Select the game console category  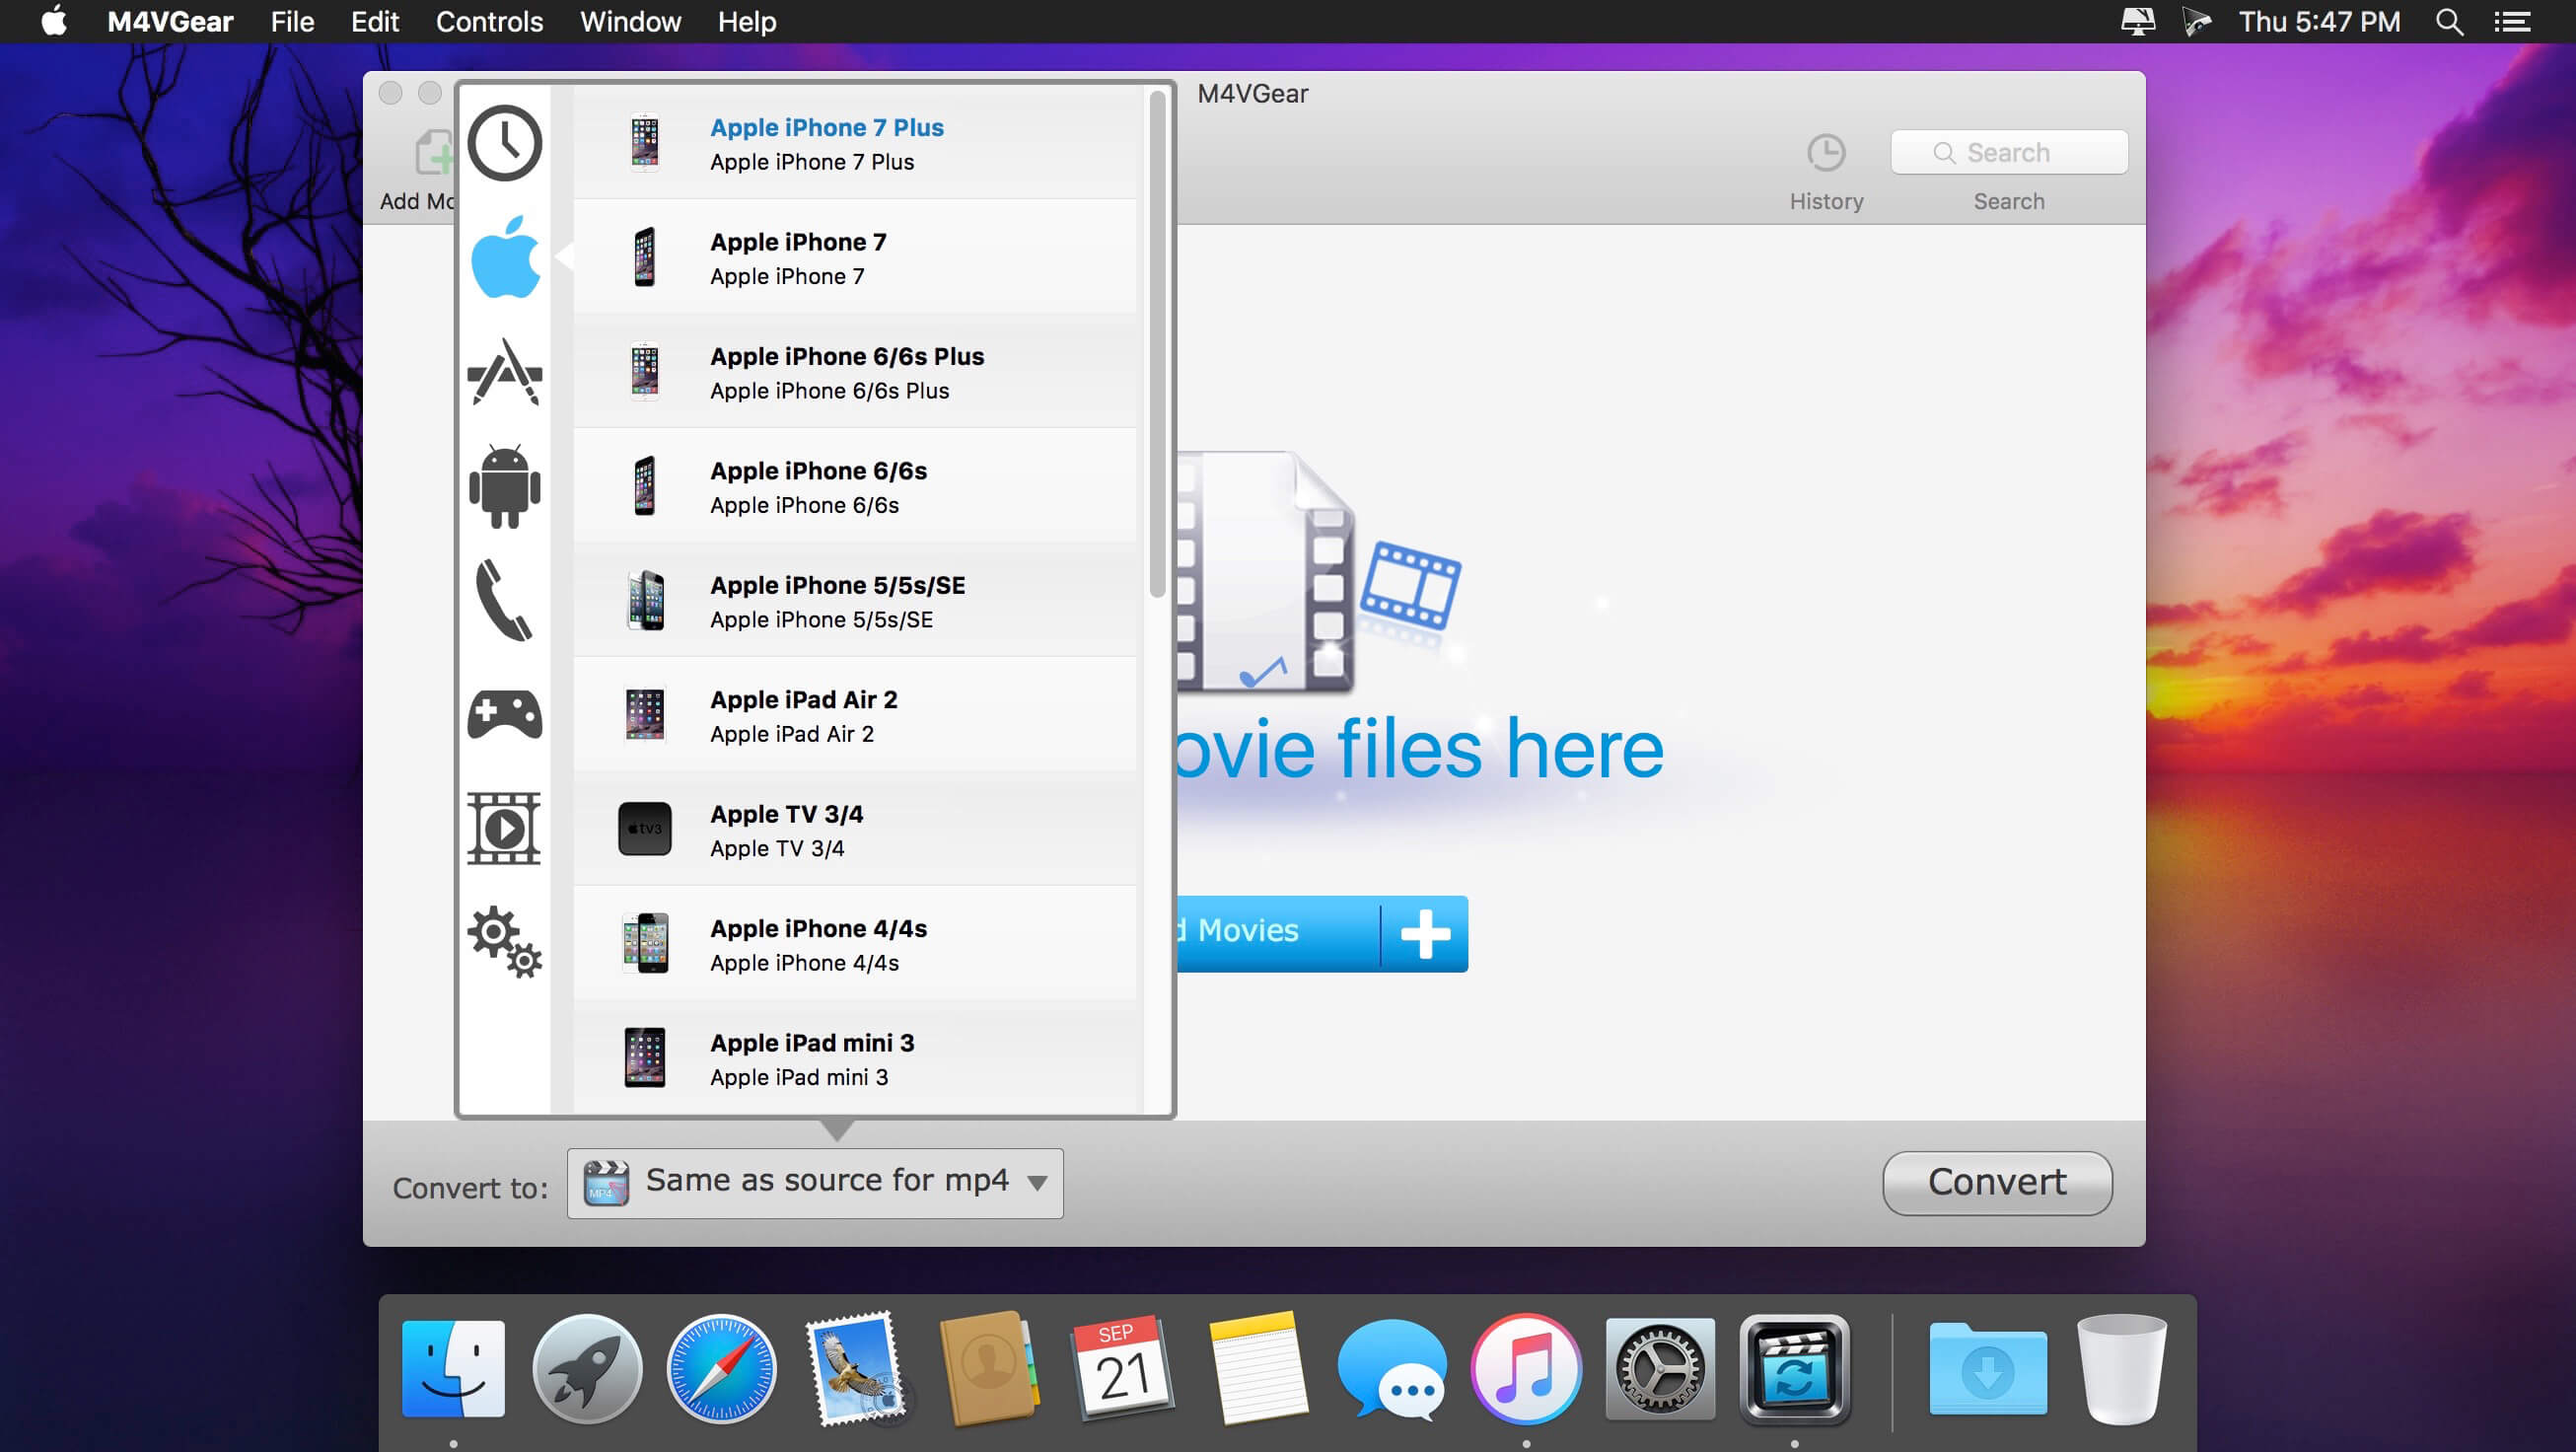click(505, 714)
